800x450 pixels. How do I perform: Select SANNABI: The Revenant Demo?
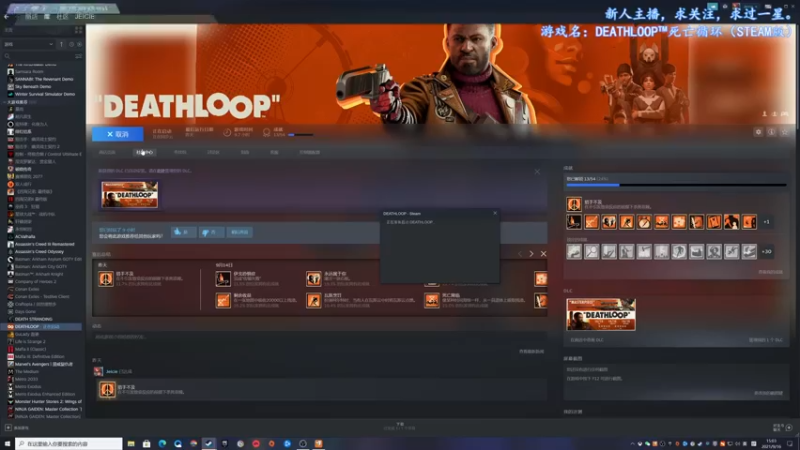coord(41,79)
